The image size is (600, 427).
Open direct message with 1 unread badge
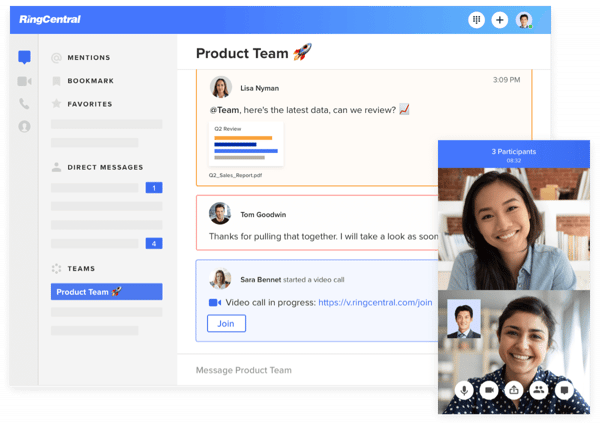[x=106, y=187]
